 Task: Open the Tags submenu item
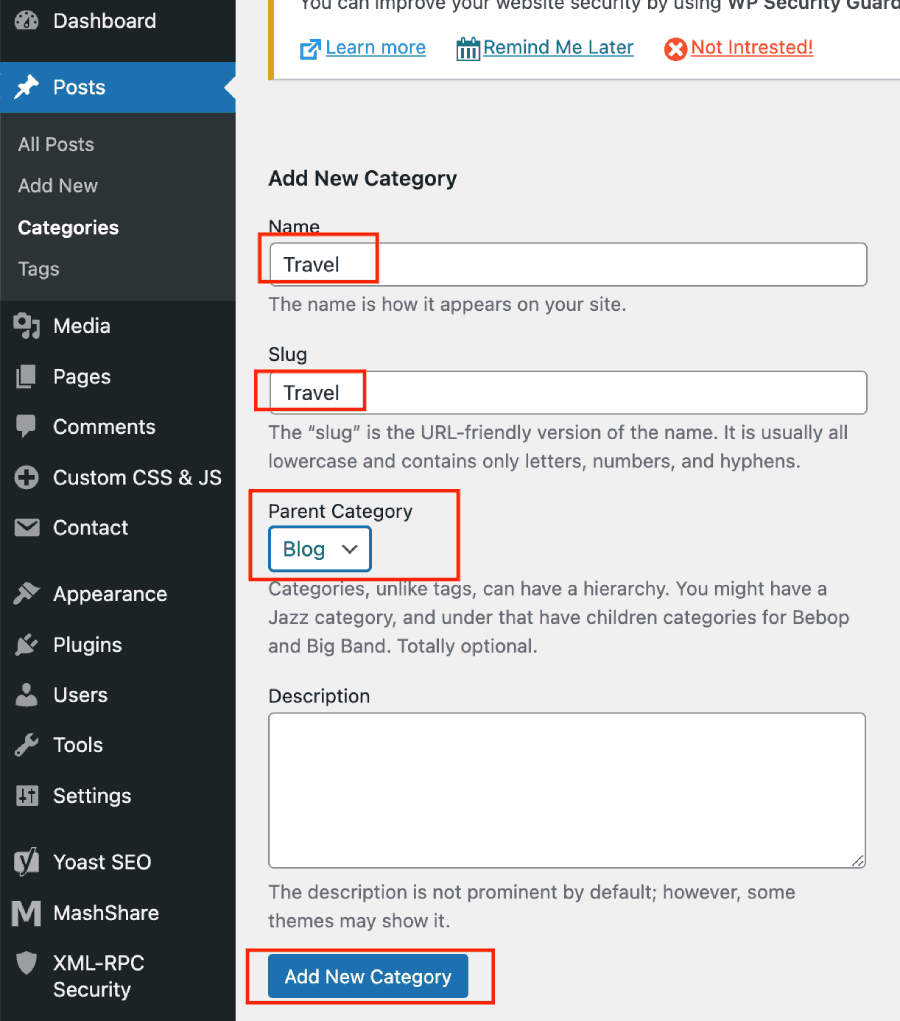(x=38, y=269)
